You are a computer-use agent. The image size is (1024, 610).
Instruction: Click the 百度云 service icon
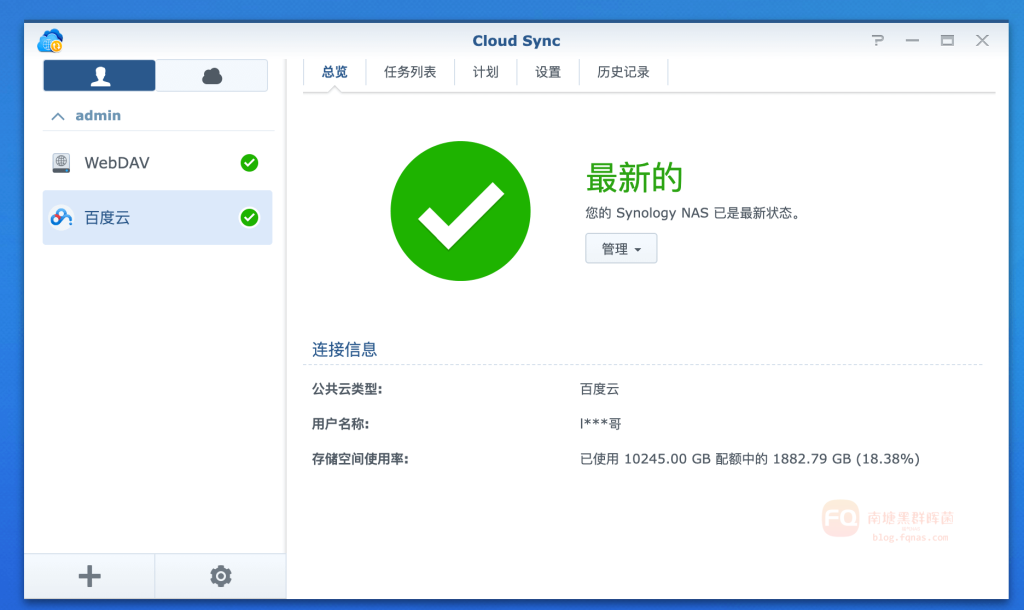62,217
